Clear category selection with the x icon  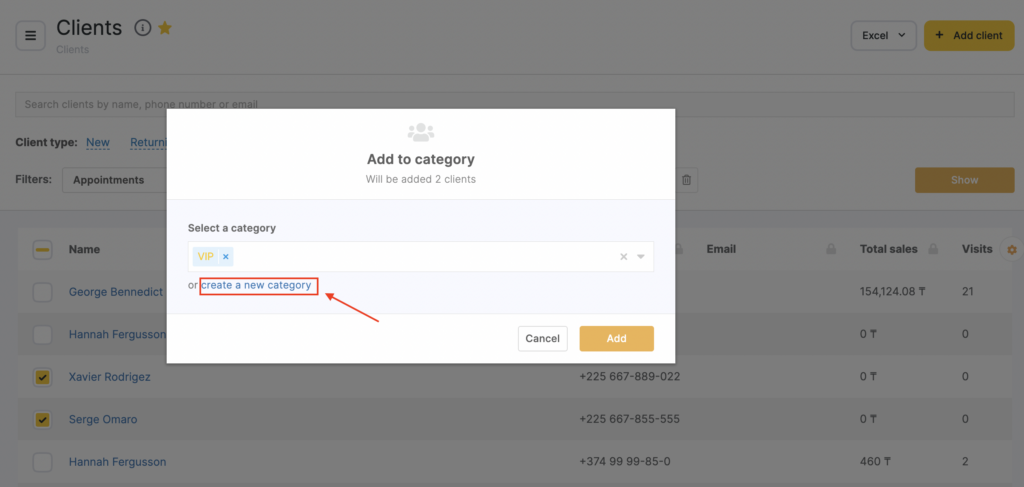(623, 257)
